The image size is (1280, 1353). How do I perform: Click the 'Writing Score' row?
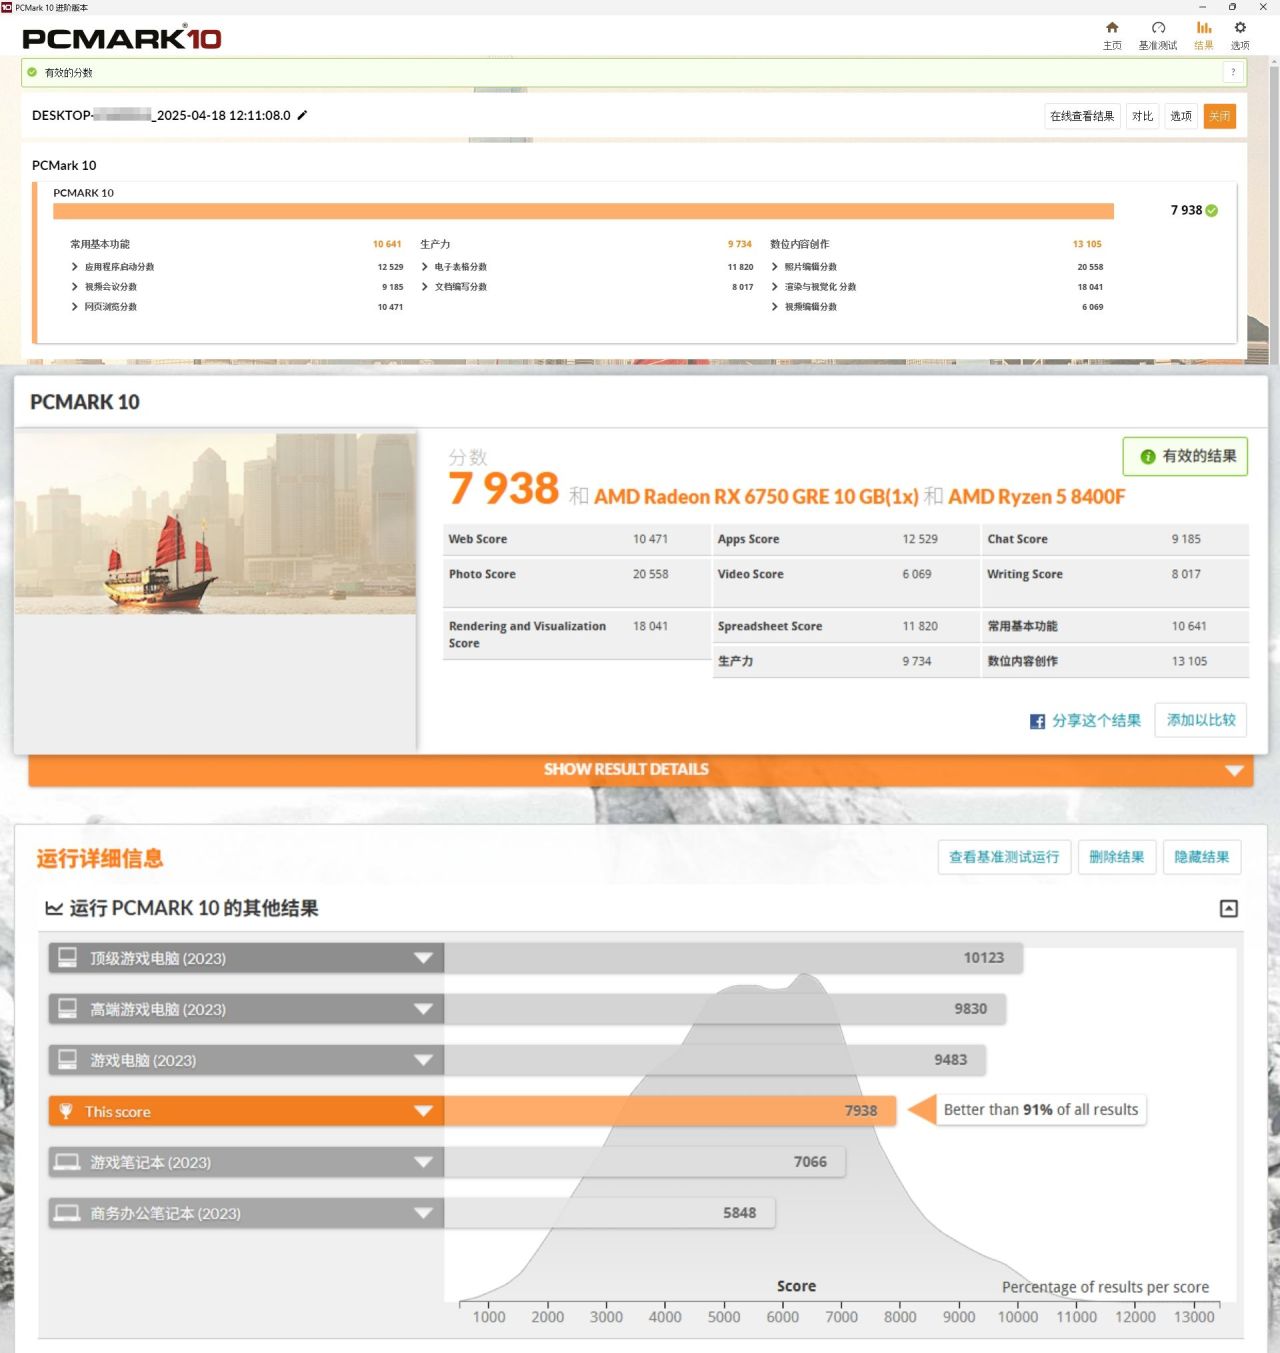tap(1115, 583)
